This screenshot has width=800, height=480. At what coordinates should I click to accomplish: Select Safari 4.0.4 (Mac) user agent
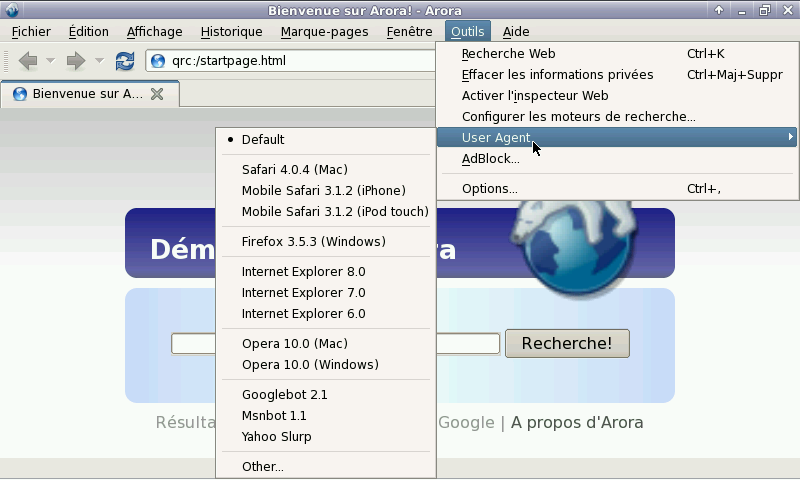(x=326, y=169)
